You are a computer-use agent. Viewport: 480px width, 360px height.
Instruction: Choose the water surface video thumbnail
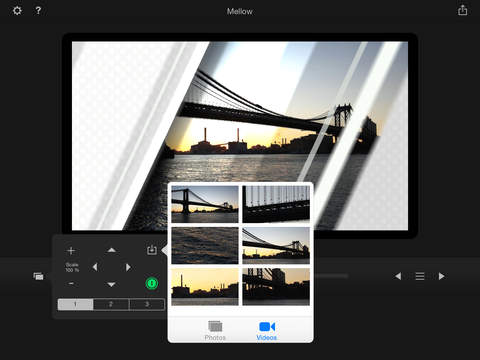[205, 246]
